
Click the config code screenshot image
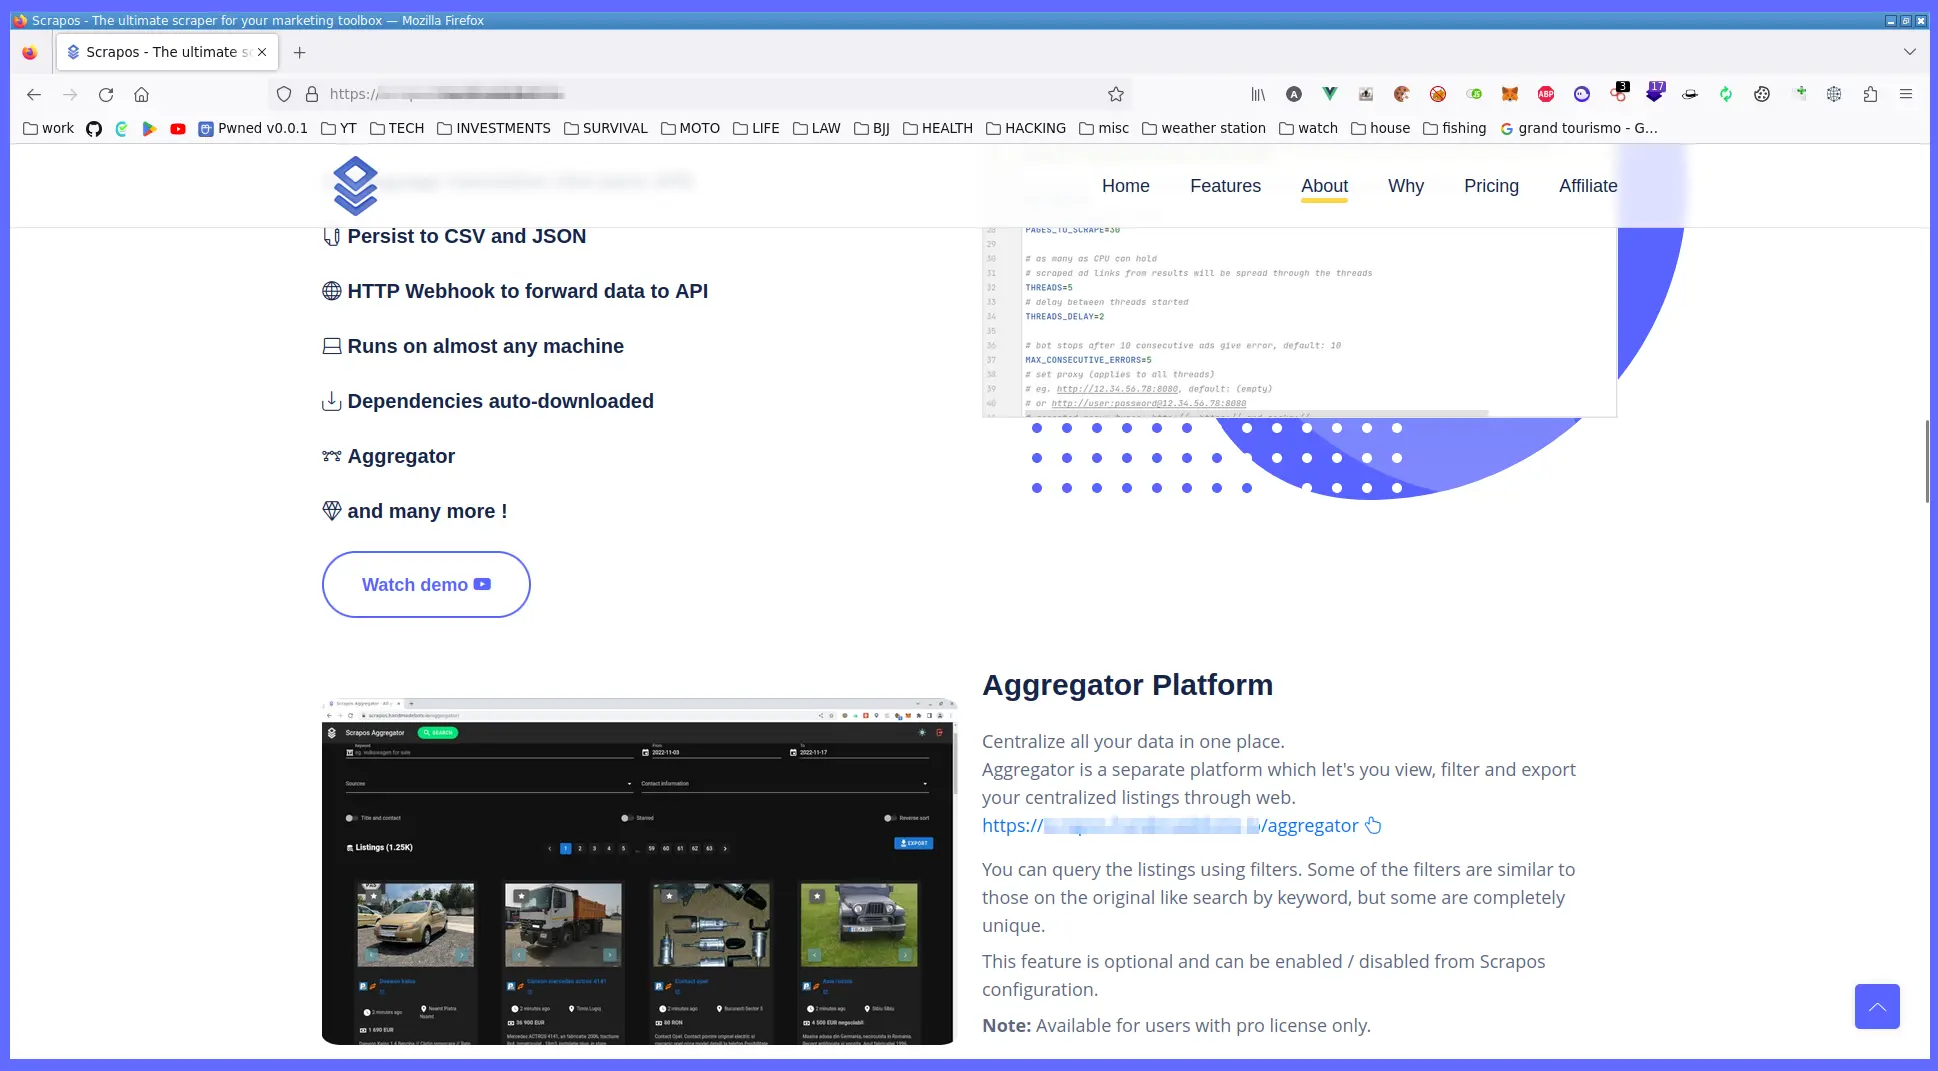coord(1299,322)
